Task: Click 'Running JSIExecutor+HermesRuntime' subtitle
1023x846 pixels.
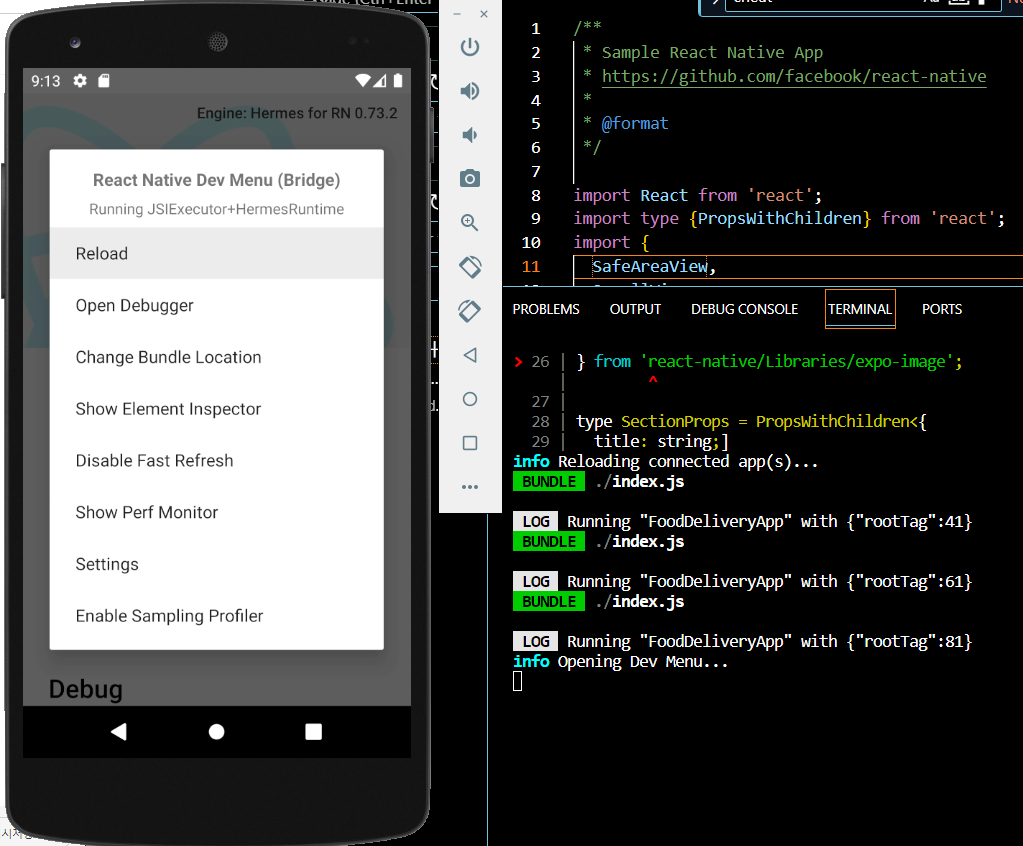Action: 217,209
